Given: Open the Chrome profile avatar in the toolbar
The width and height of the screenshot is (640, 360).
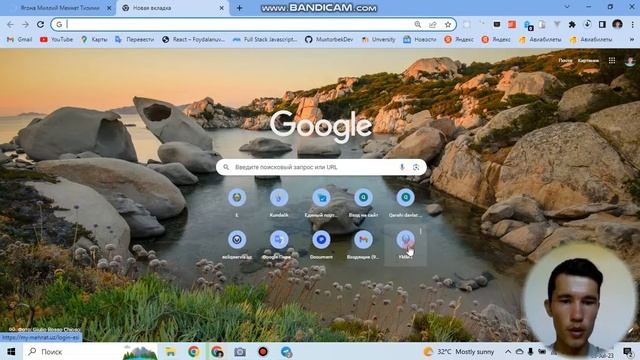Looking at the screenshot, I should pyautogui.click(x=617, y=24).
